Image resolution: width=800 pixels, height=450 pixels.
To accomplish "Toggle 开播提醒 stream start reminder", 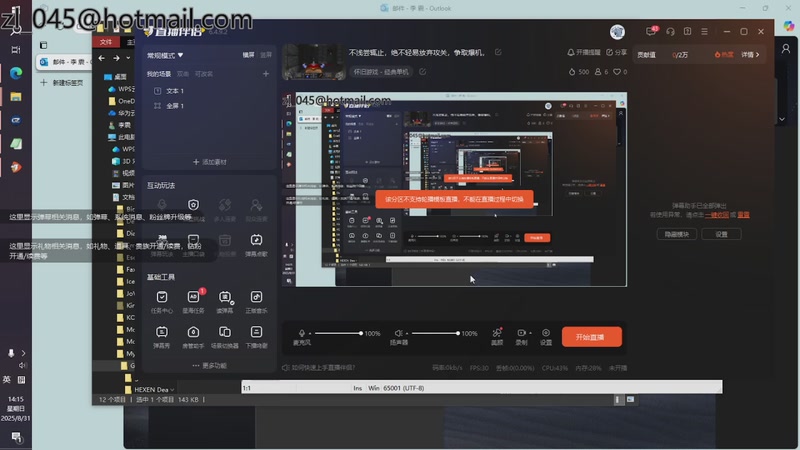I will pos(584,53).
